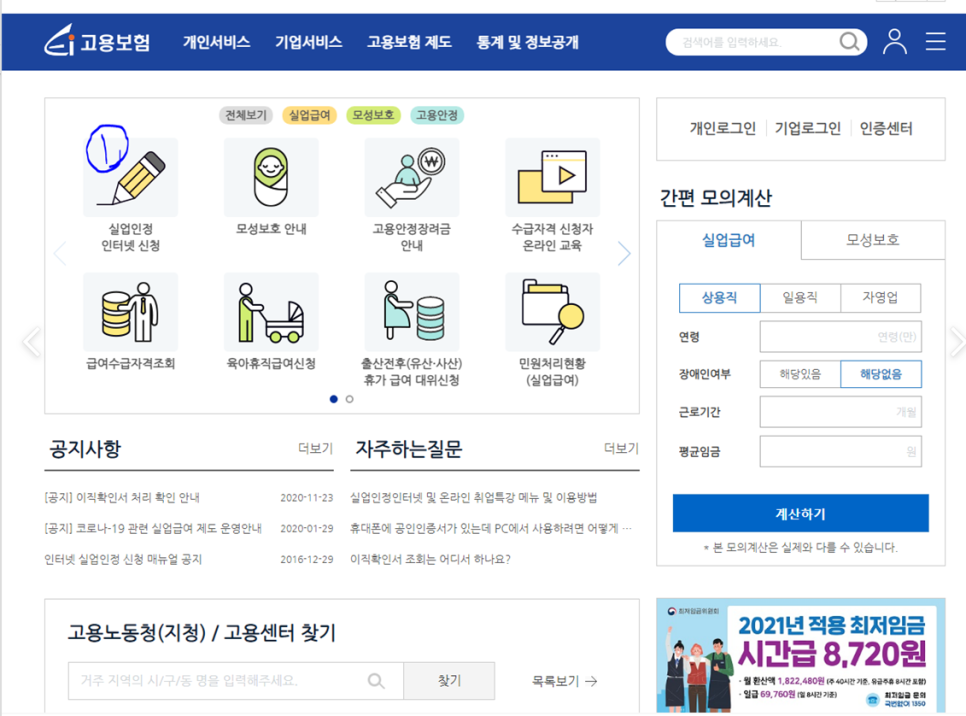Select the 상용직 employment type option
Image resolution: width=966 pixels, height=716 pixels.
720,298
